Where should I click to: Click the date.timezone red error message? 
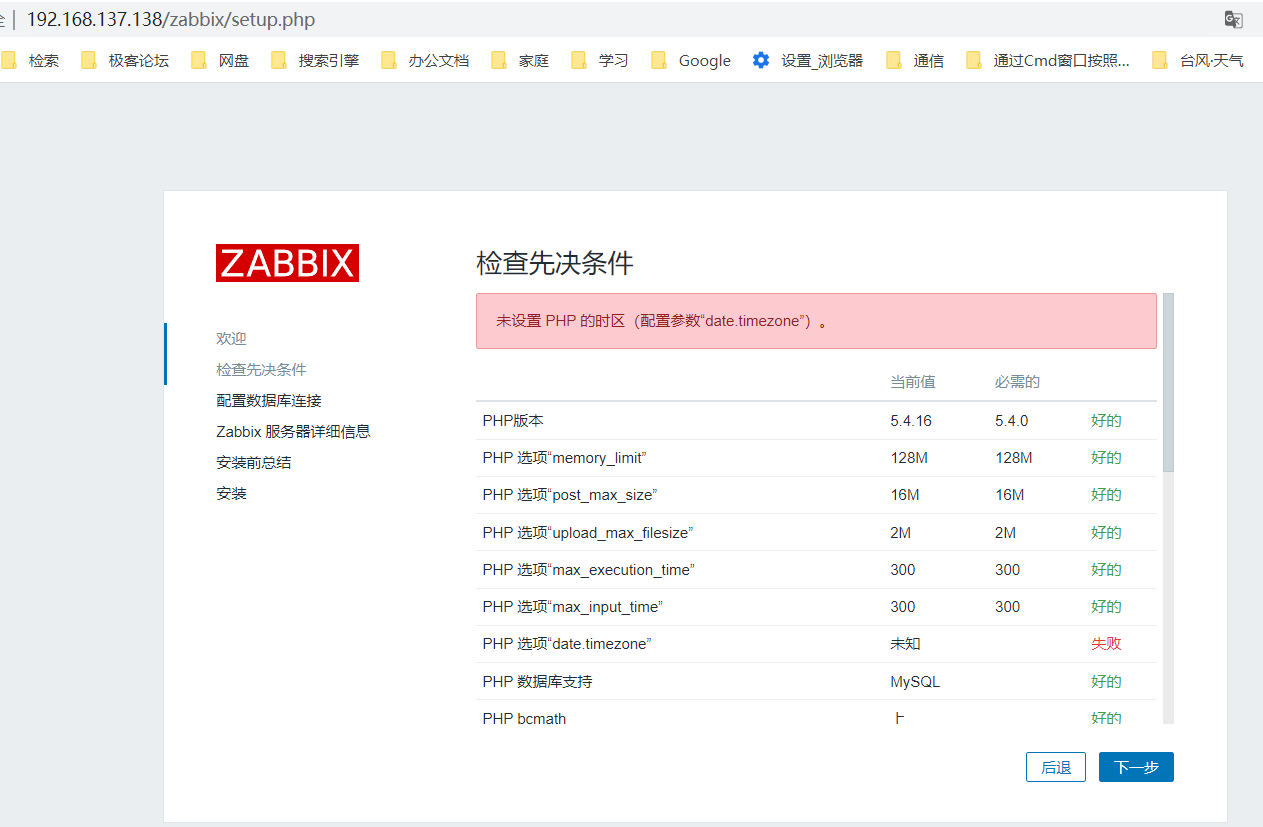816,321
